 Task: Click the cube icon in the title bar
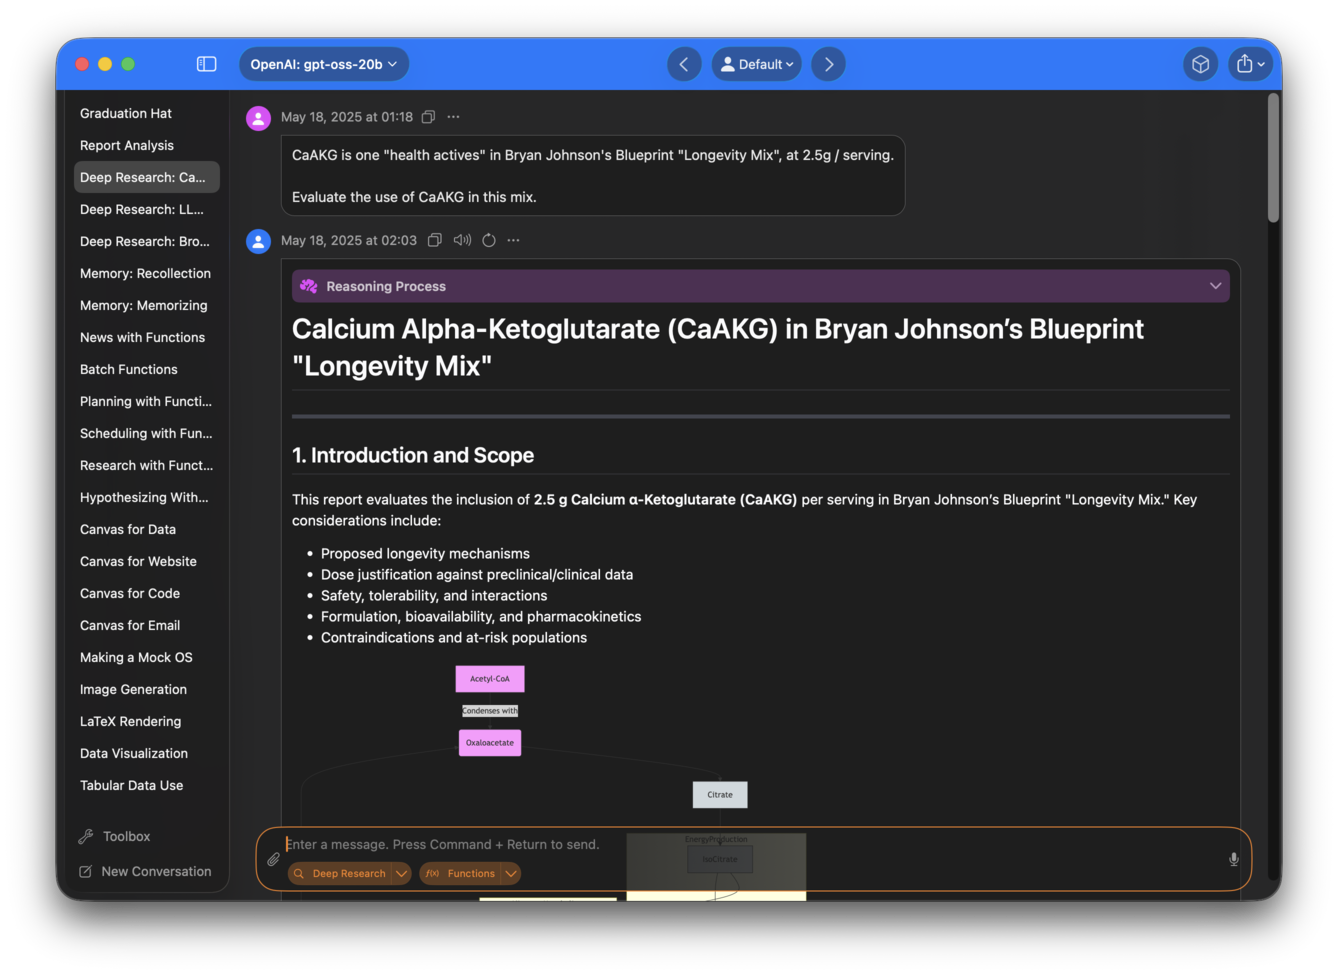(x=1200, y=64)
